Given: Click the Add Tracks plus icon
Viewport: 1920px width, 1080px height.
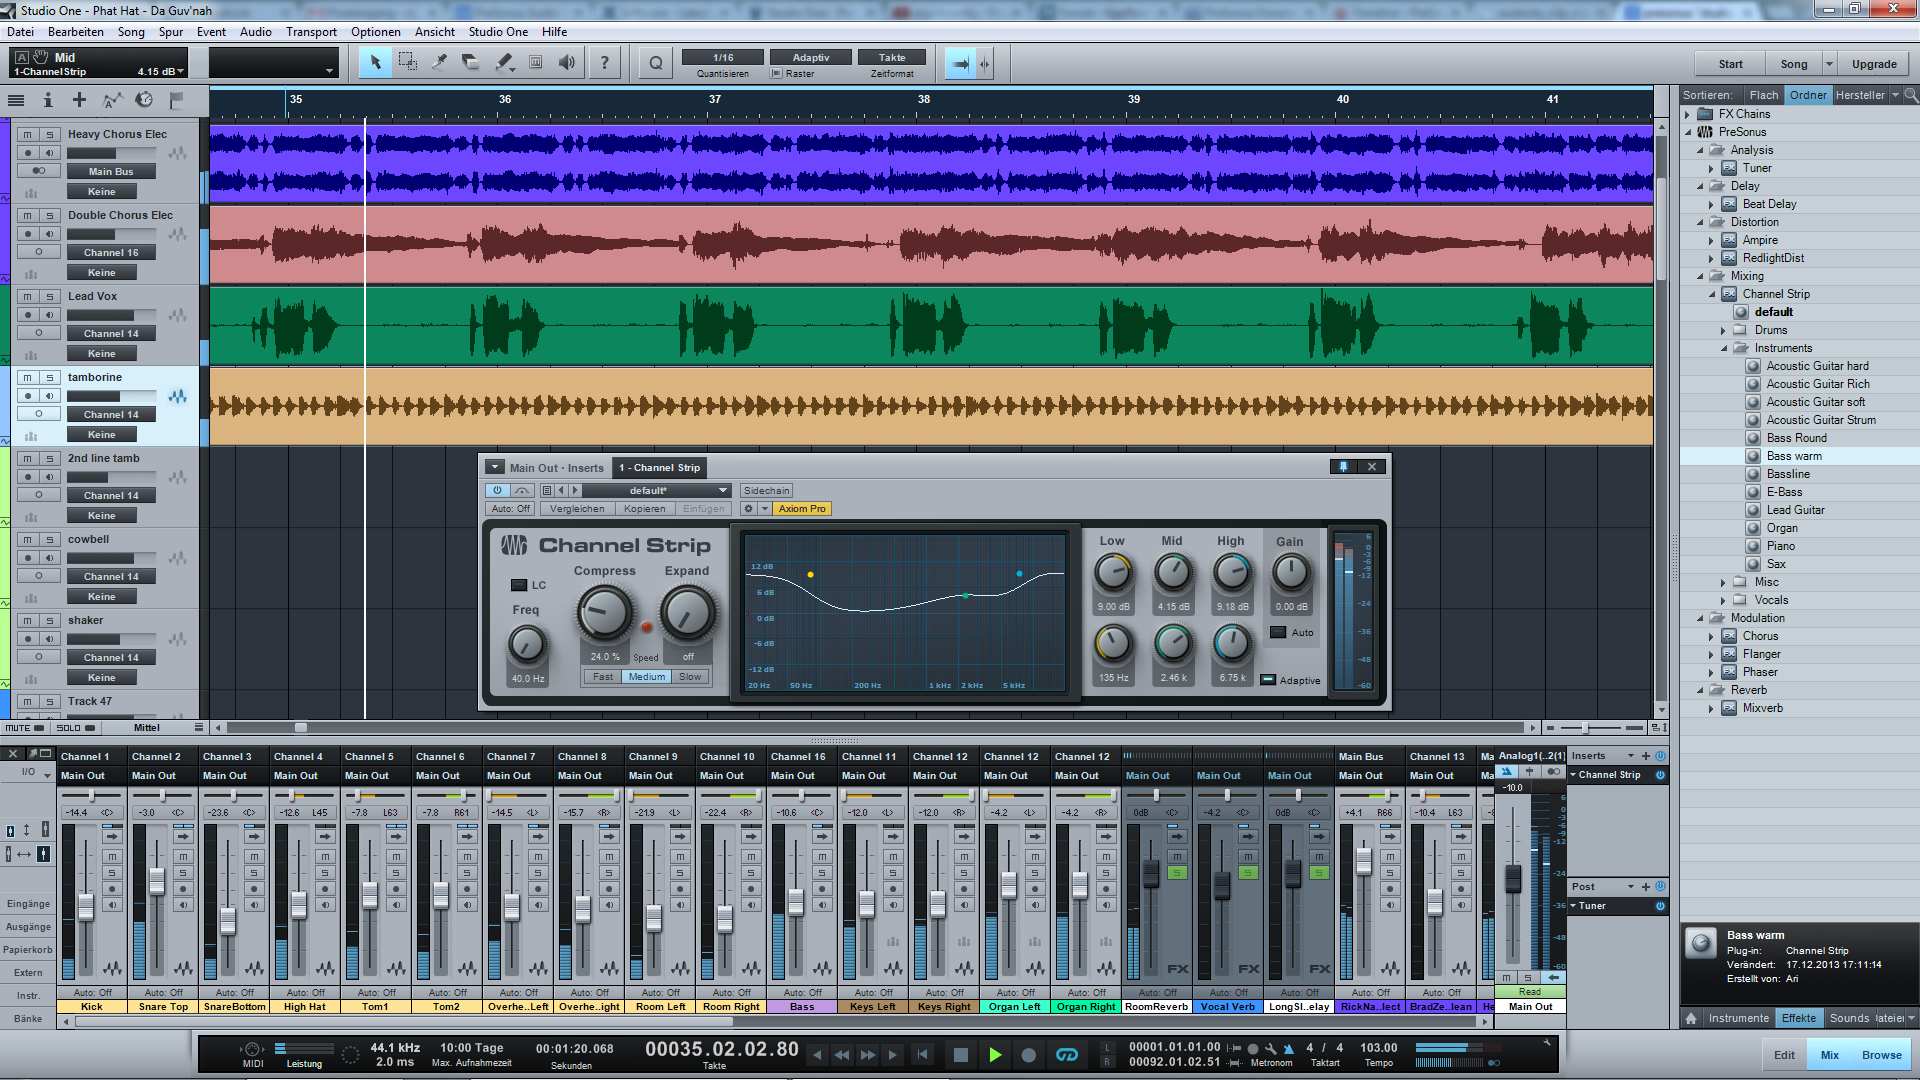Looking at the screenshot, I should [x=79, y=100].
